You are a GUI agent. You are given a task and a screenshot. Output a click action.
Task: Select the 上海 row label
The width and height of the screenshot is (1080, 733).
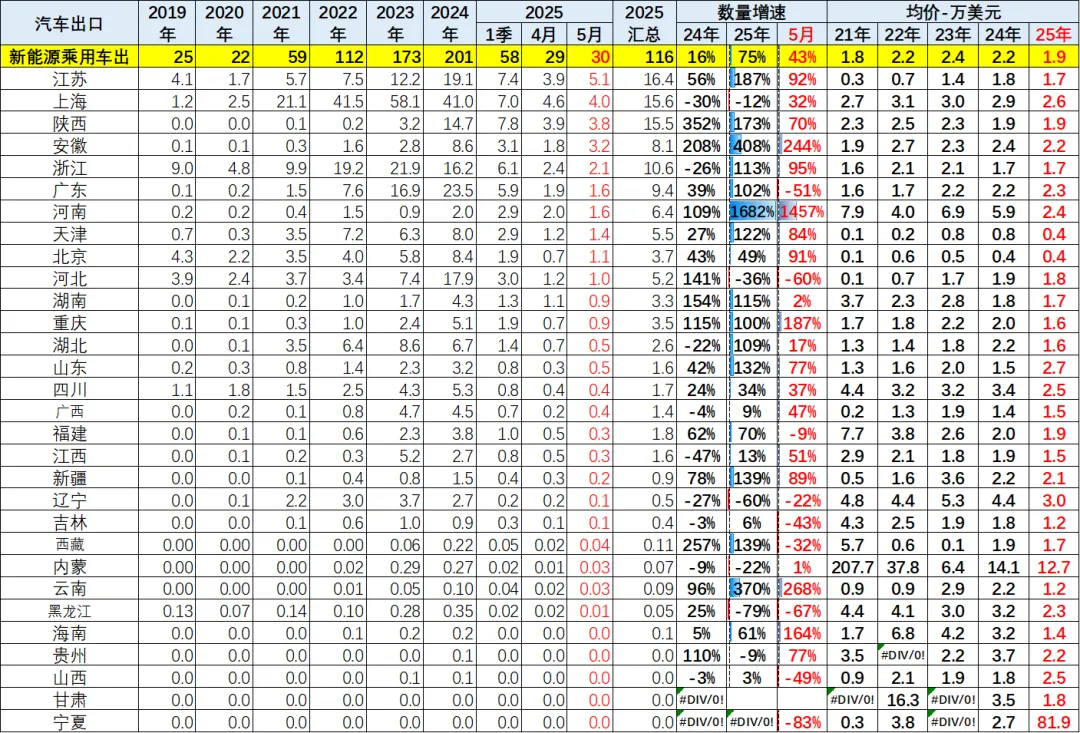pos(70,102)
